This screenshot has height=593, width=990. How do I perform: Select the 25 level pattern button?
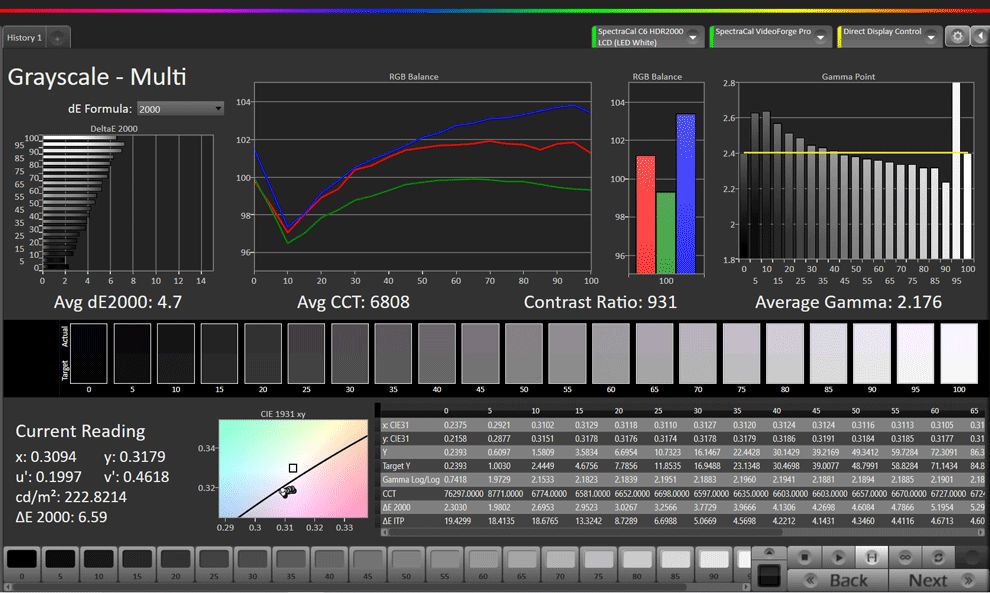[x=214, y=564]
